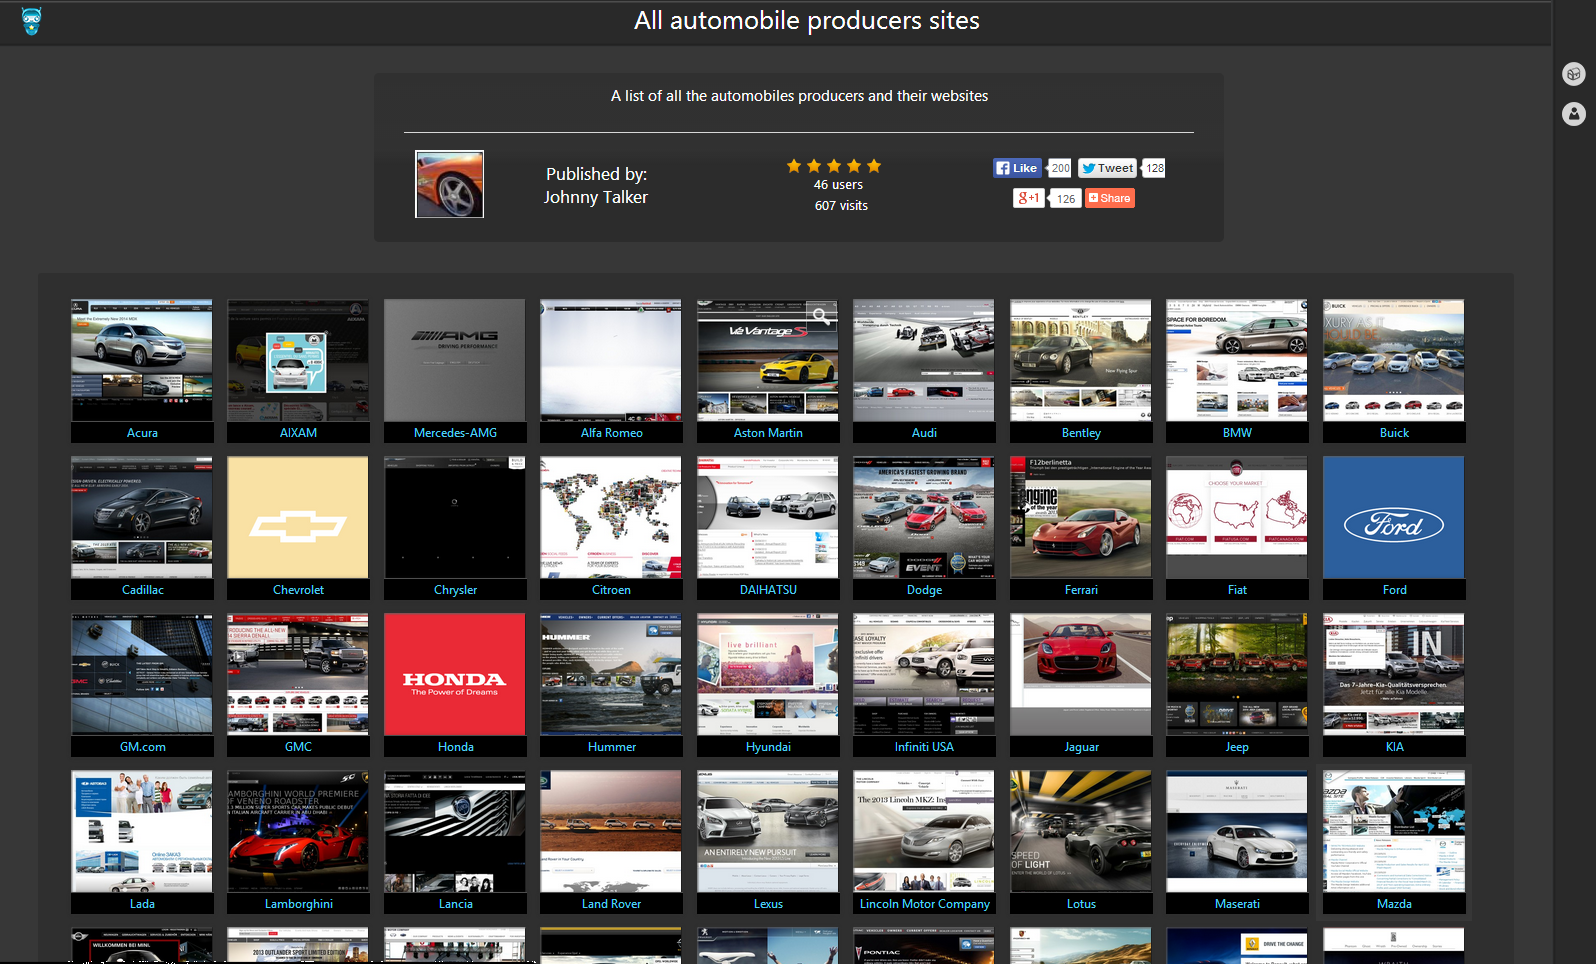Viewport: 1596px width, 964px height.
Task: Open the Jaguar site thumbnail
Action: pyautogui.click(x=1081, y=675)
